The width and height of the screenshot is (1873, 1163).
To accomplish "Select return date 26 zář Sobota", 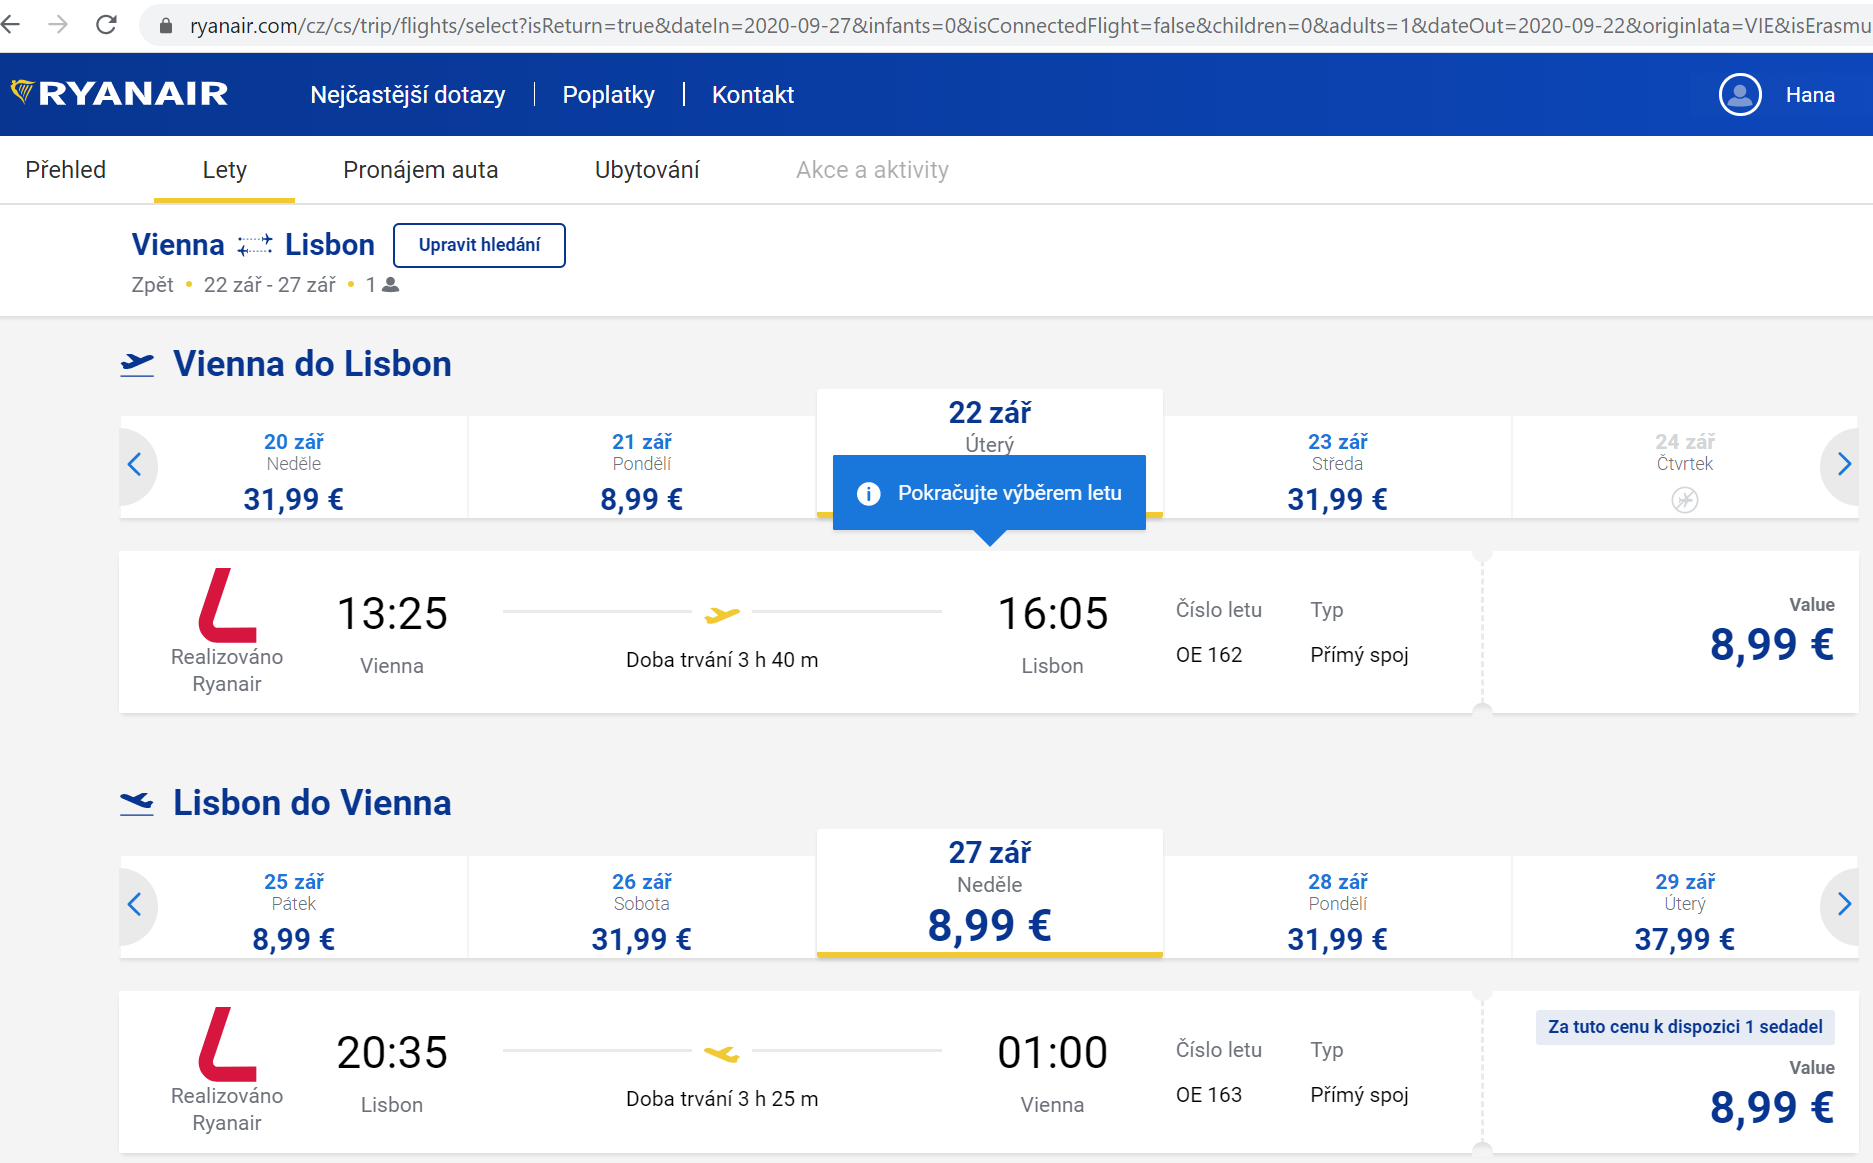I will pos(642,907).
